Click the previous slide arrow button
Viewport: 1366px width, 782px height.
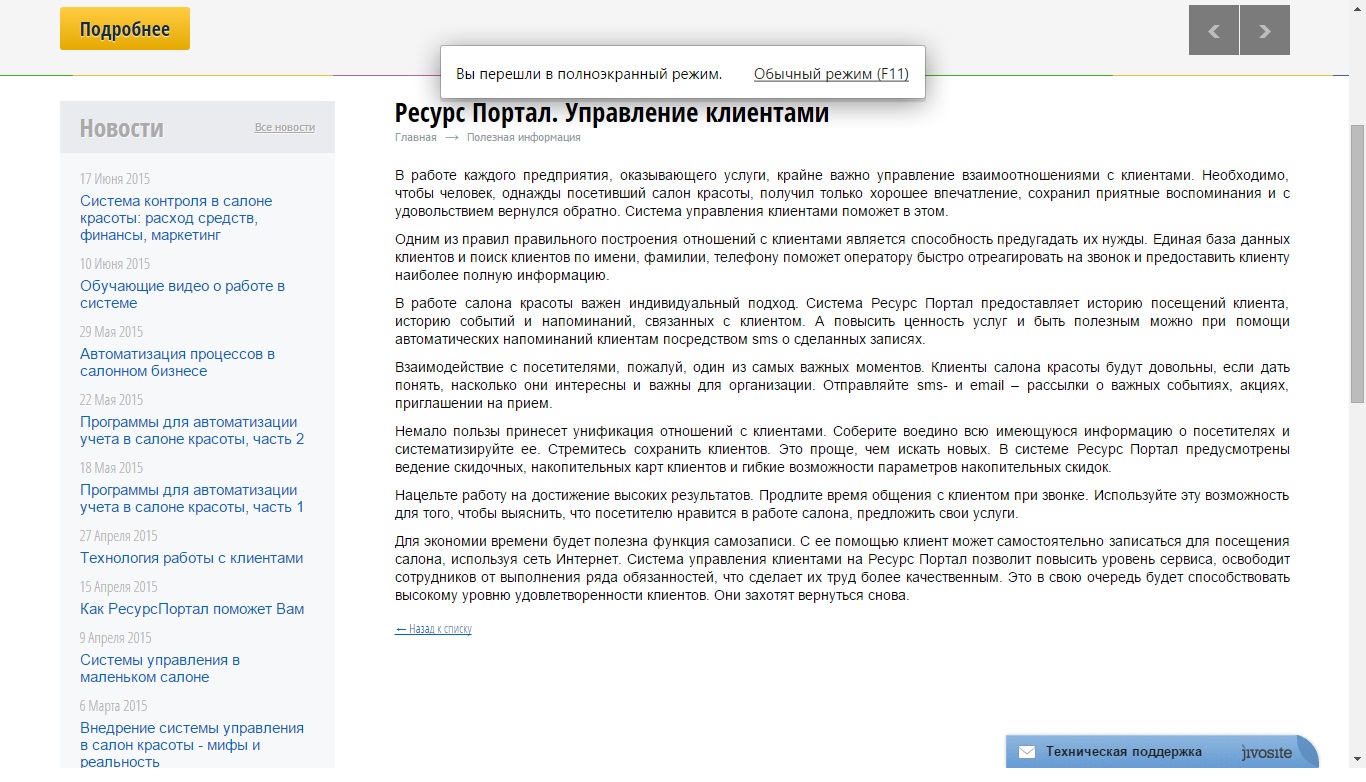[x=1214, y=30]
